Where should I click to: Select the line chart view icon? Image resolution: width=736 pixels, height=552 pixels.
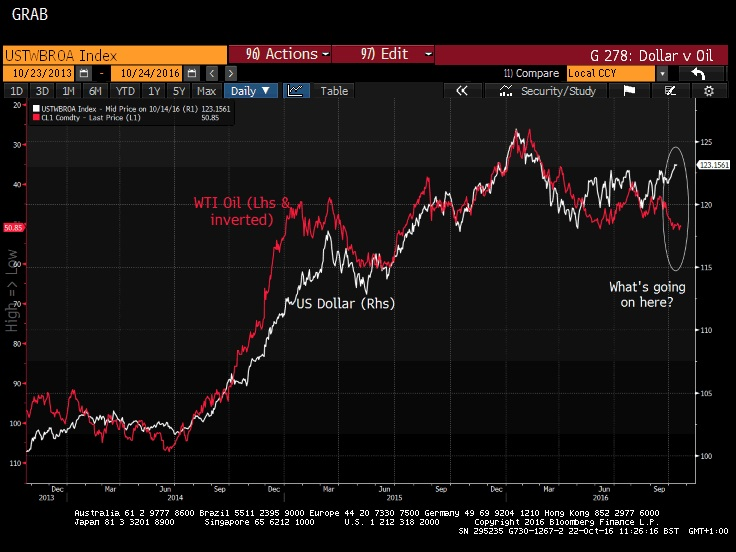(296, 91)
